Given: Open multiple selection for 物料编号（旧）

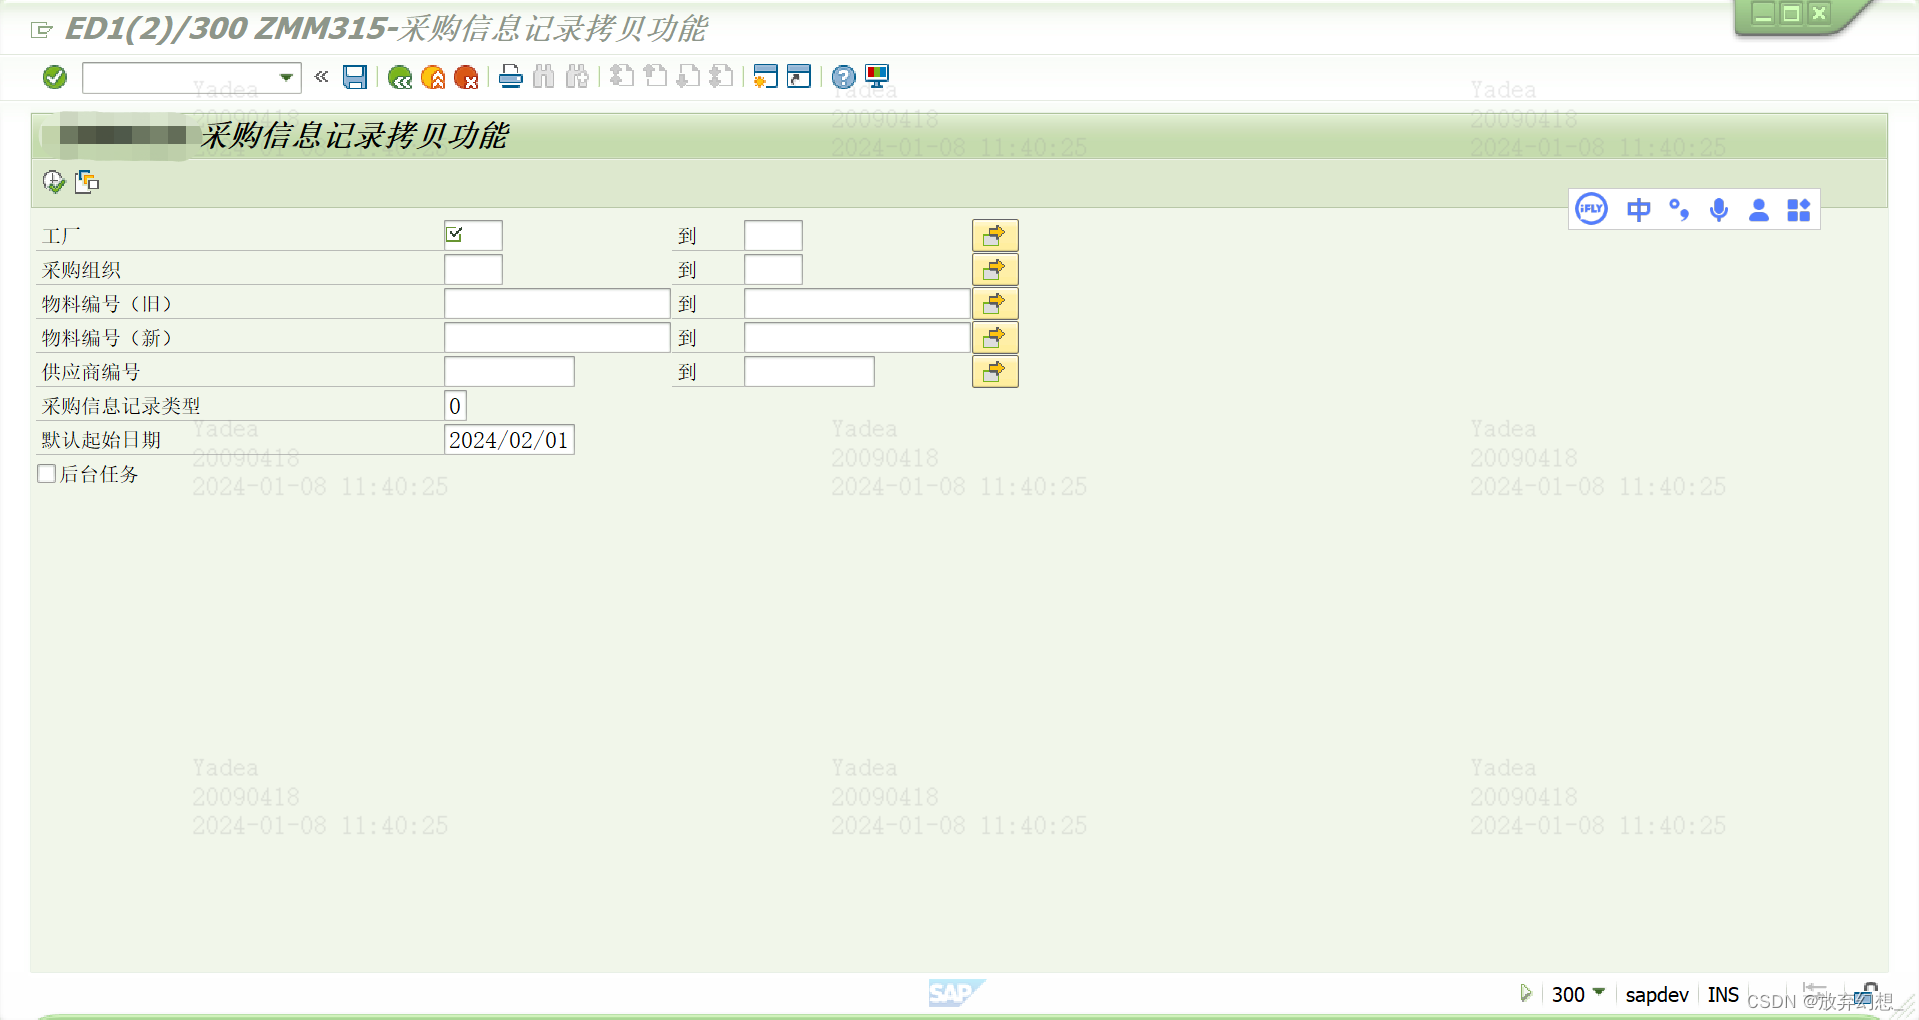Looking at the screenshot, I should 995,303.
